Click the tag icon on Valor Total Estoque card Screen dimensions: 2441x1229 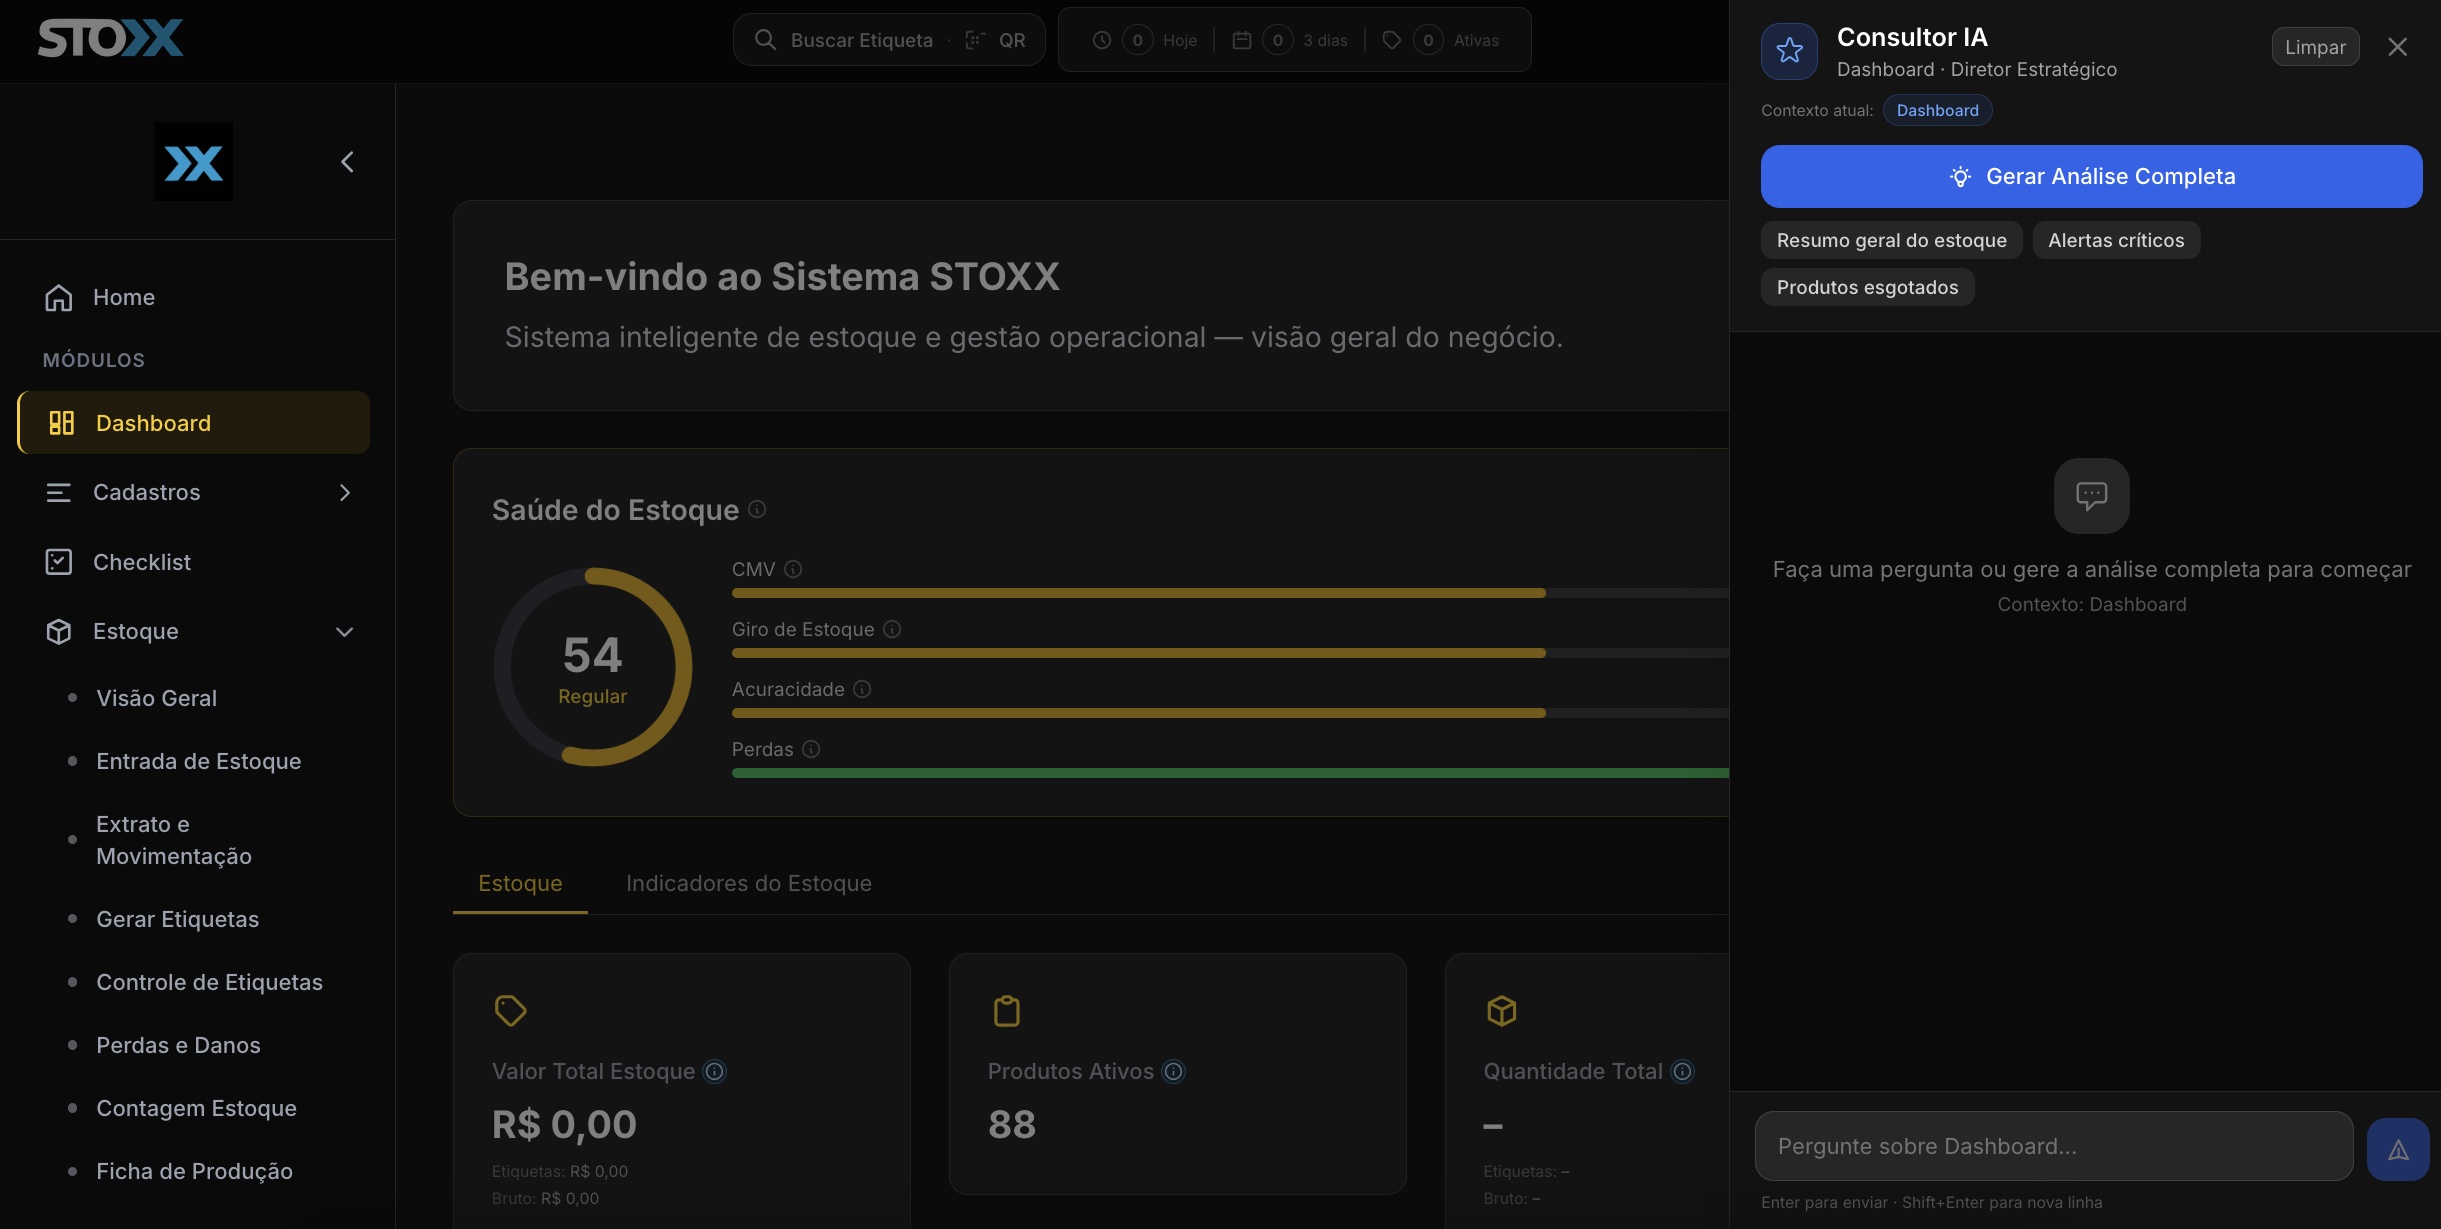[x=510, y=1011]
